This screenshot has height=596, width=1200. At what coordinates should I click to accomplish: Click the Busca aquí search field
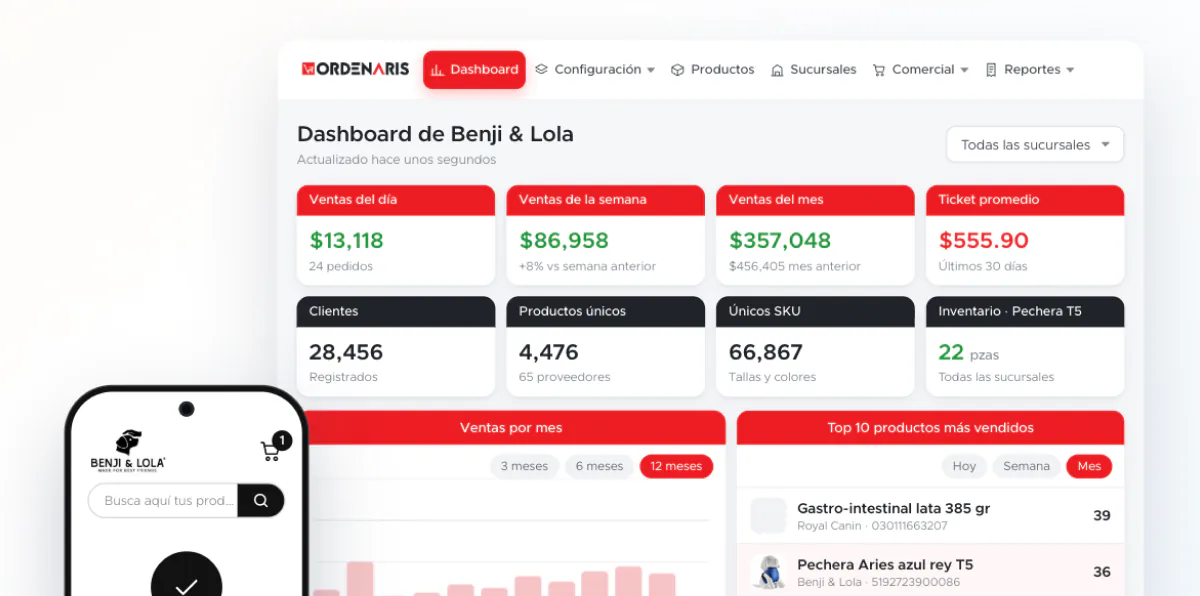coord(163,500)
